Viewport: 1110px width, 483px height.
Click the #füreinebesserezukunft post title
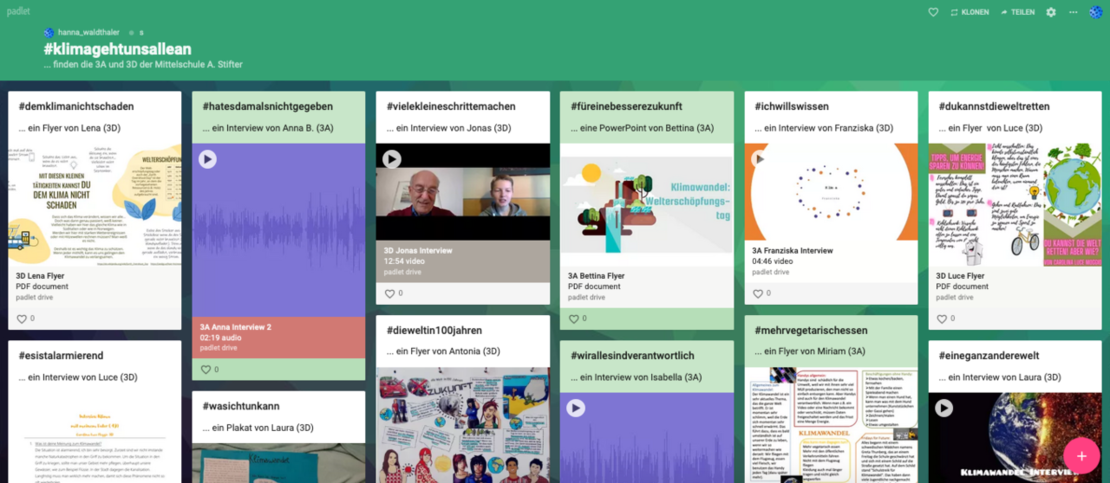[x=626, y=106]
